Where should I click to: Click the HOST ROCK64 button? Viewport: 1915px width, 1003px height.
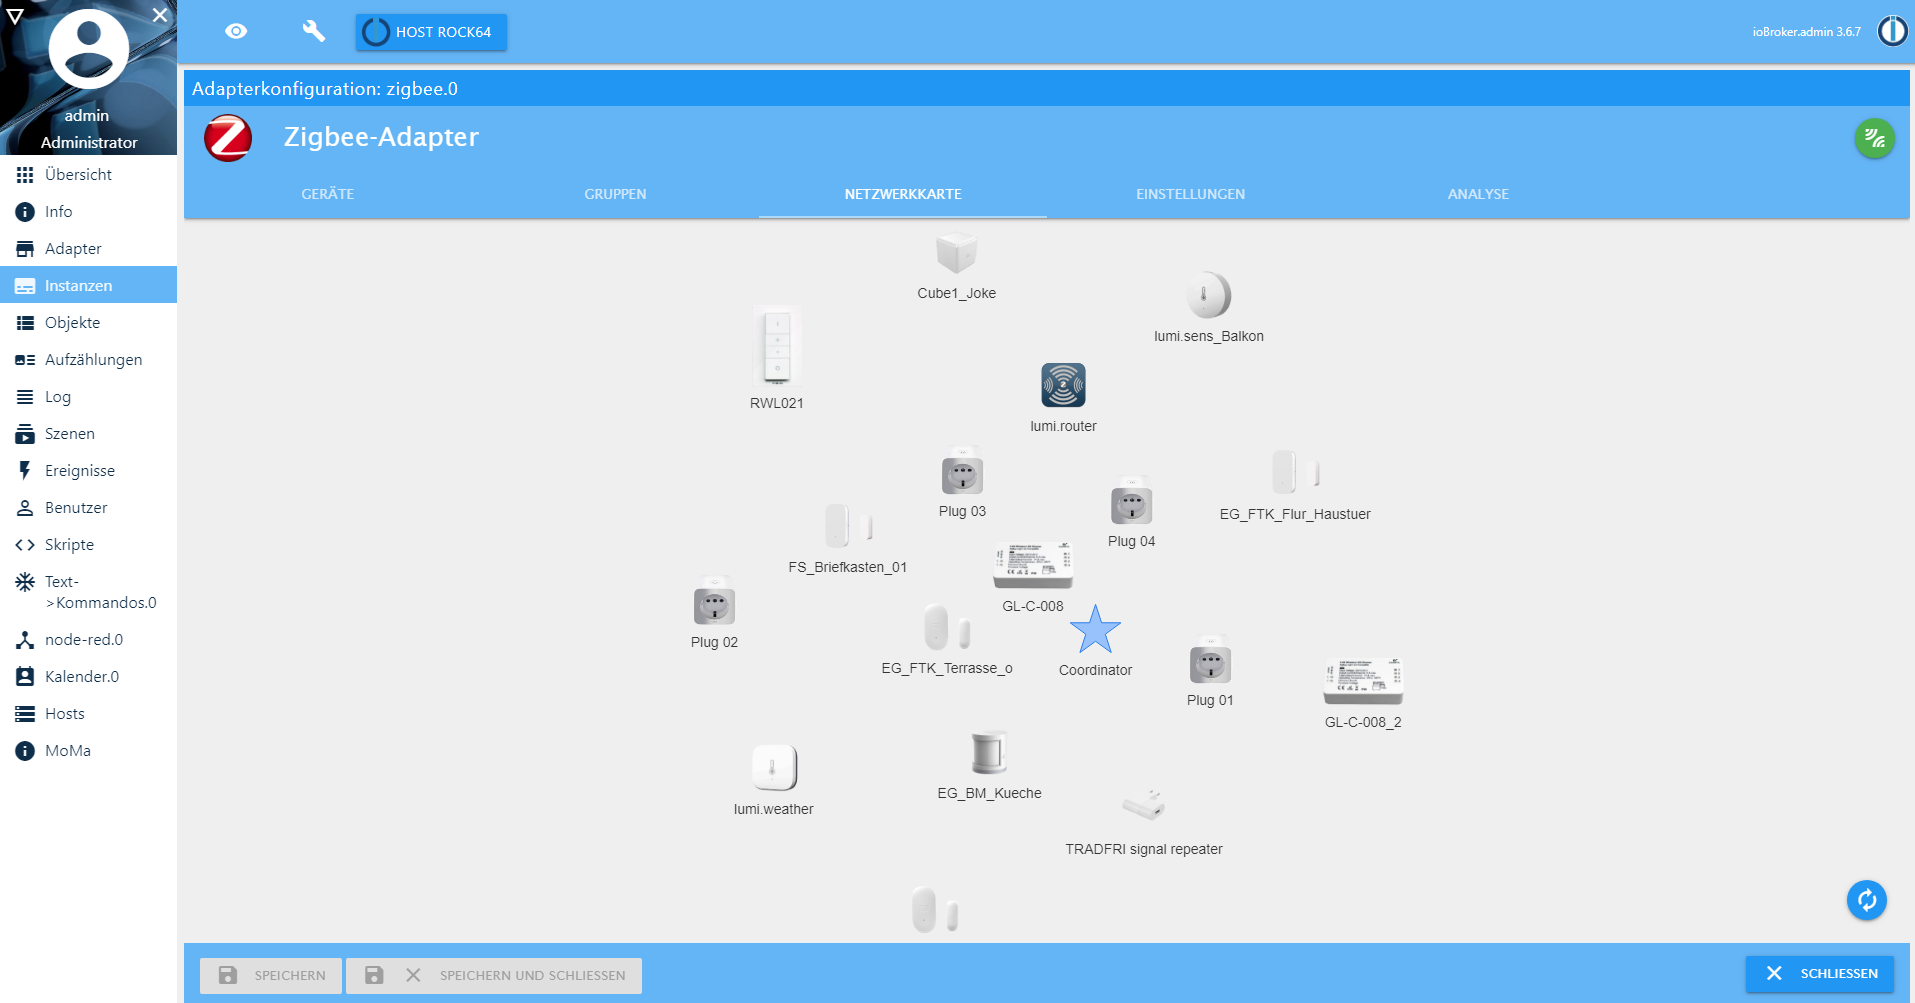coord(431,32)
